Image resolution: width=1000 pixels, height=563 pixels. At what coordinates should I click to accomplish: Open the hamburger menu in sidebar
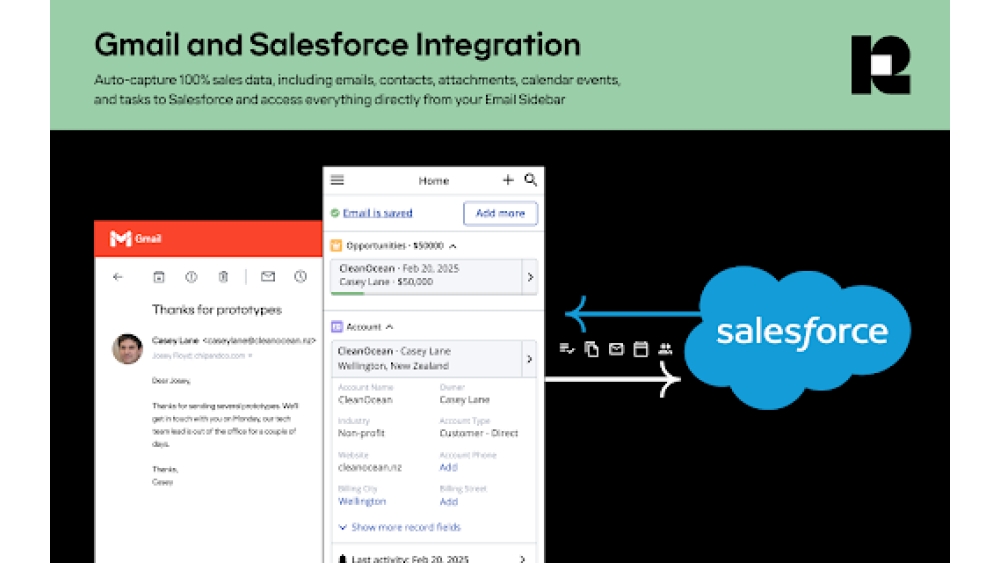337,180
